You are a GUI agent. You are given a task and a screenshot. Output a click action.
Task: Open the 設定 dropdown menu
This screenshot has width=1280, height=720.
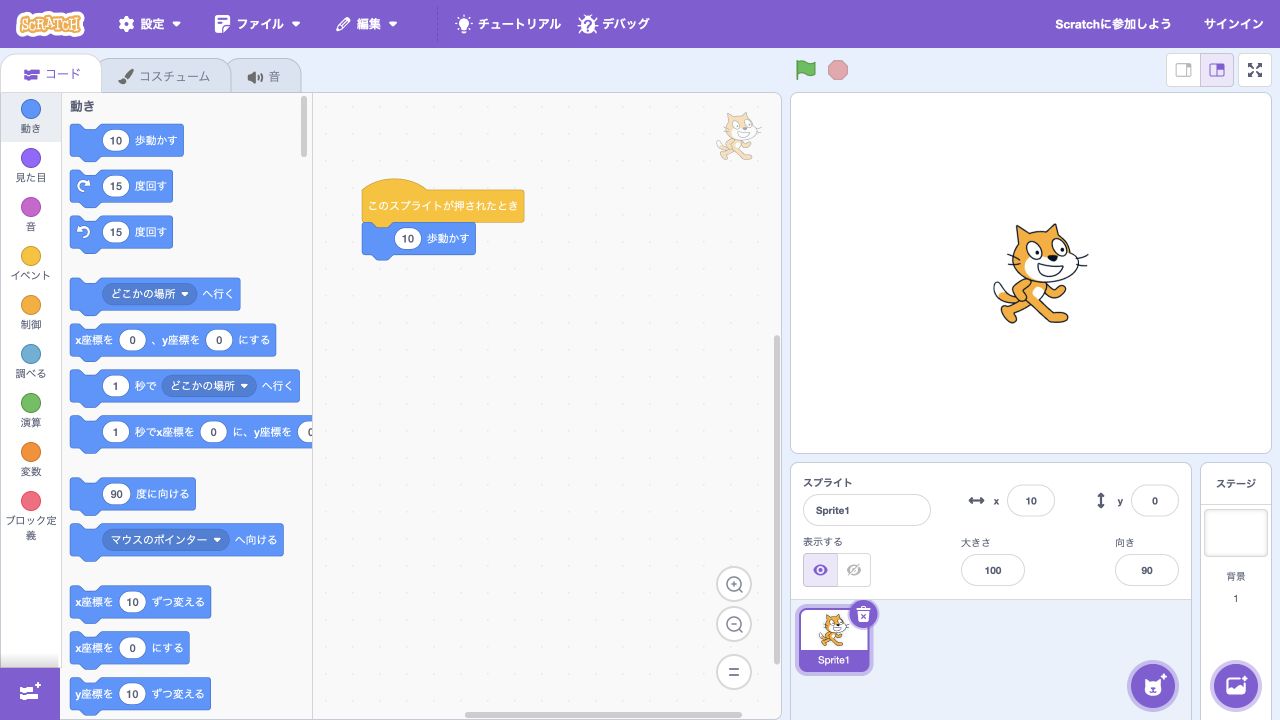pyautogui.click(x=150, y=24)
